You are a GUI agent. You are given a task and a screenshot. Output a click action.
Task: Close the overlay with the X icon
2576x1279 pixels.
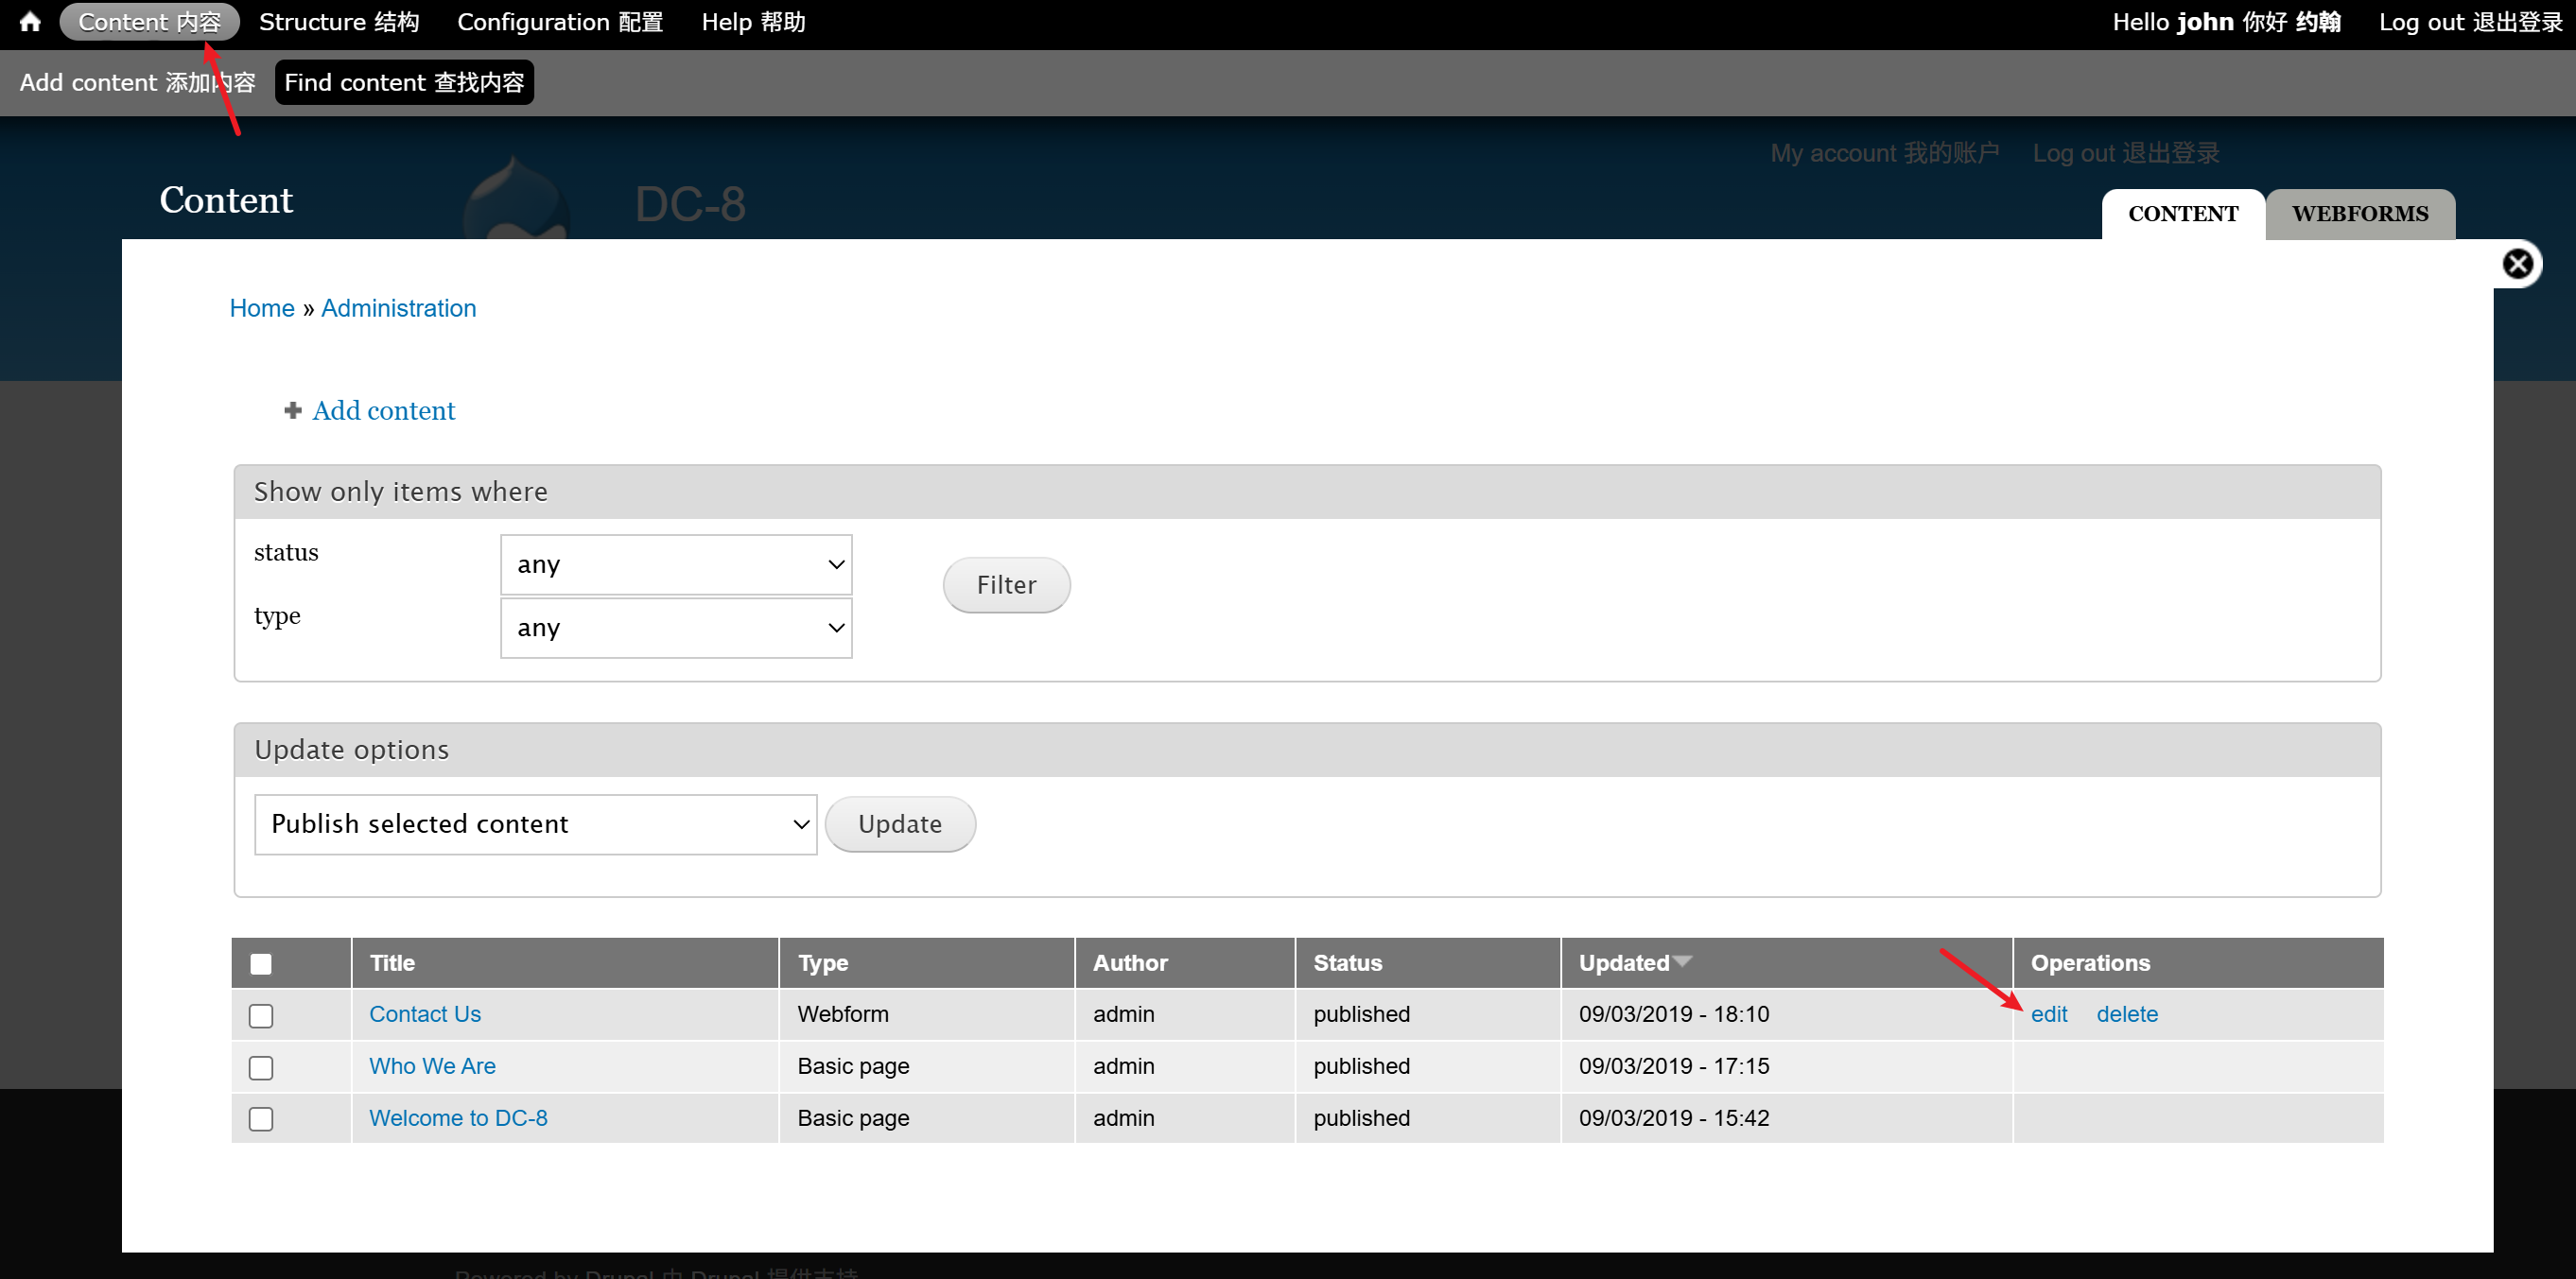(x=2517, y=264)
